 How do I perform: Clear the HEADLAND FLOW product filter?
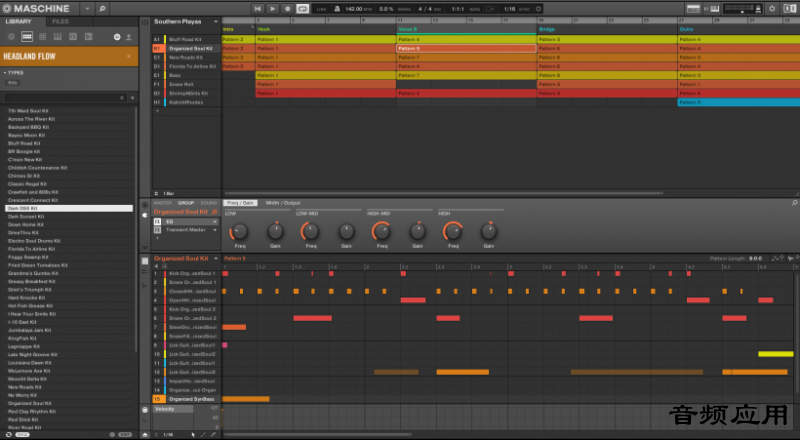129,56
